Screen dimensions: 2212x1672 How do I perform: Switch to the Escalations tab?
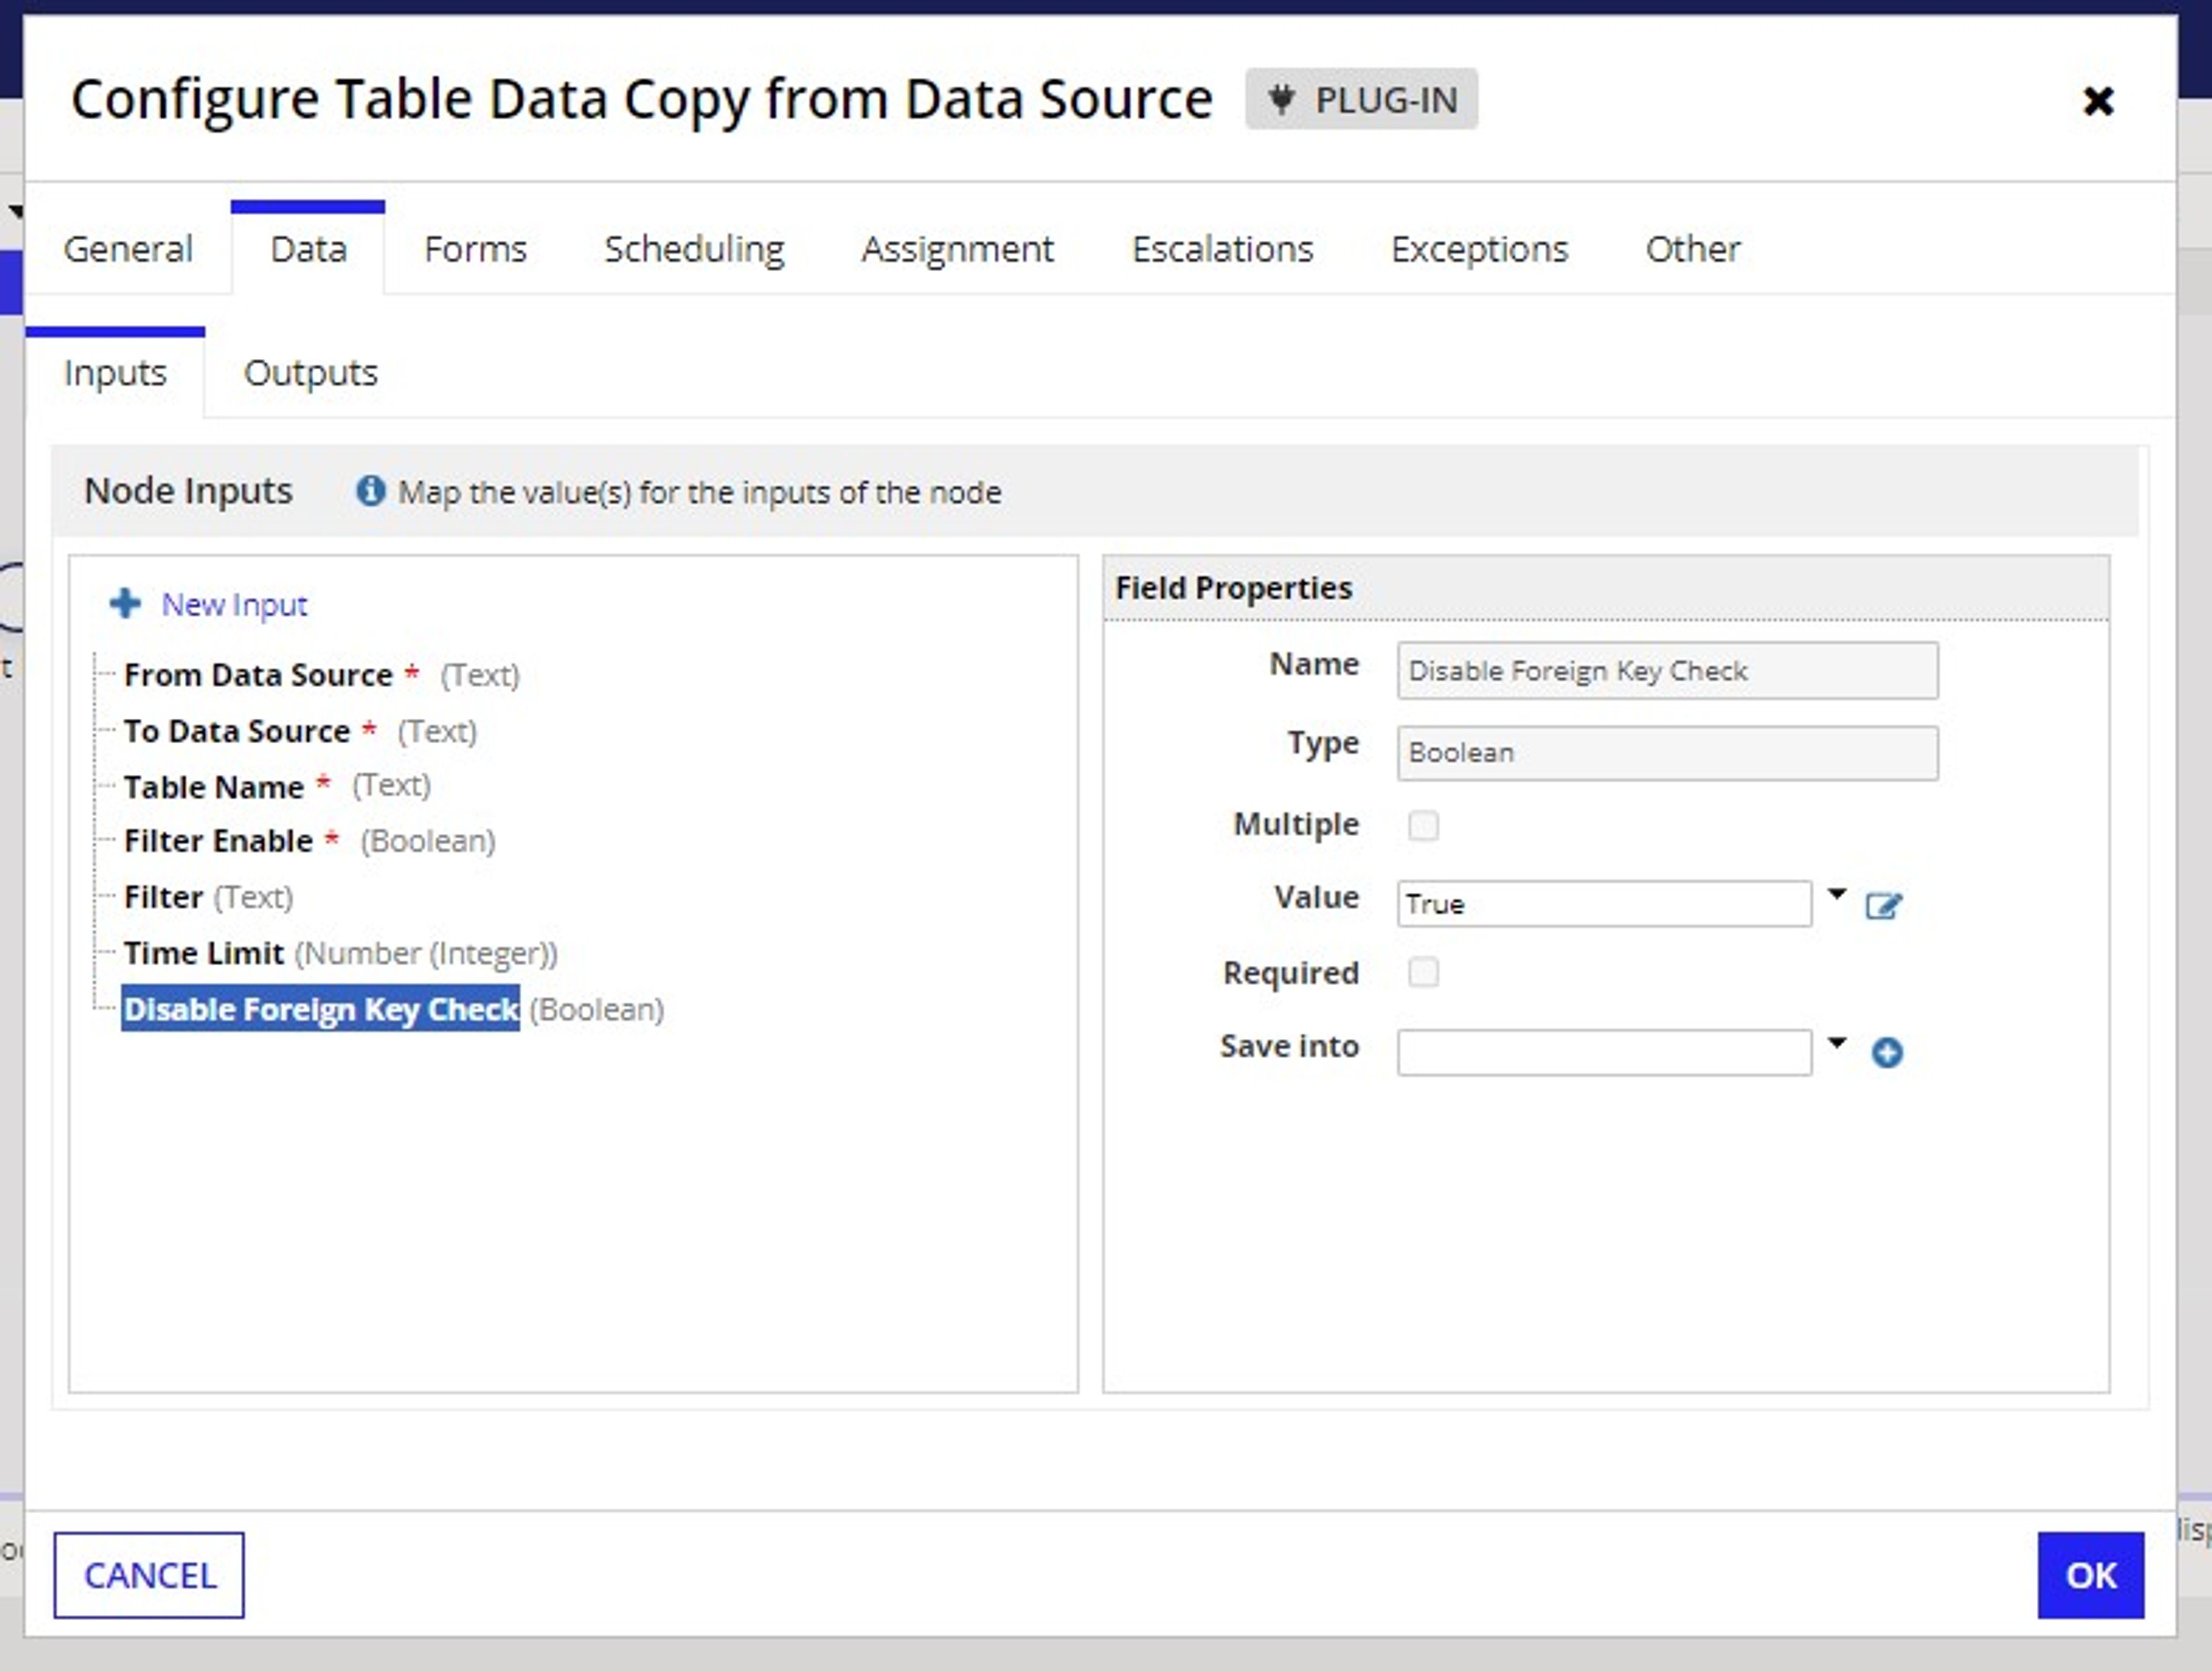[1222, 249]
